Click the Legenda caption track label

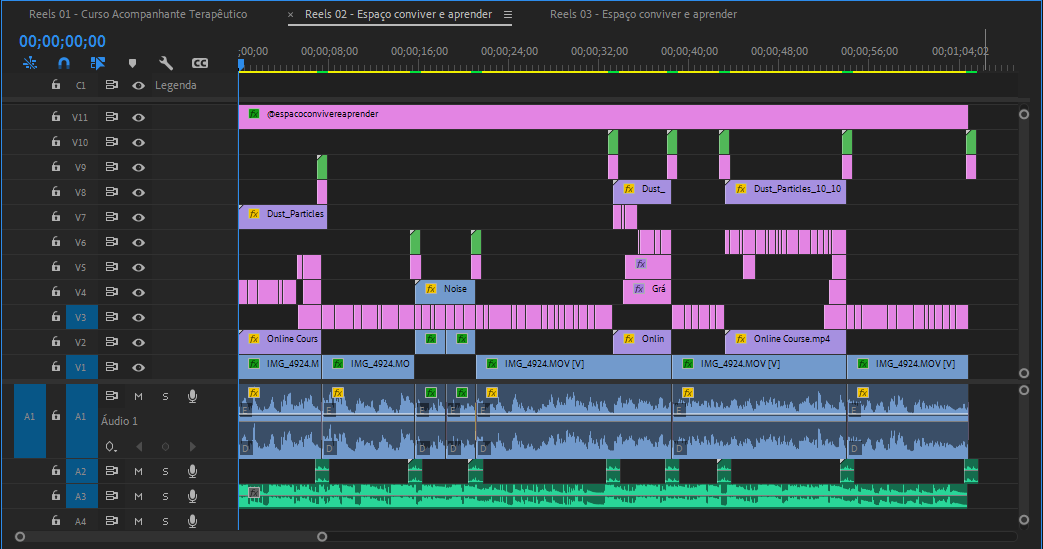tap(176, 85)
